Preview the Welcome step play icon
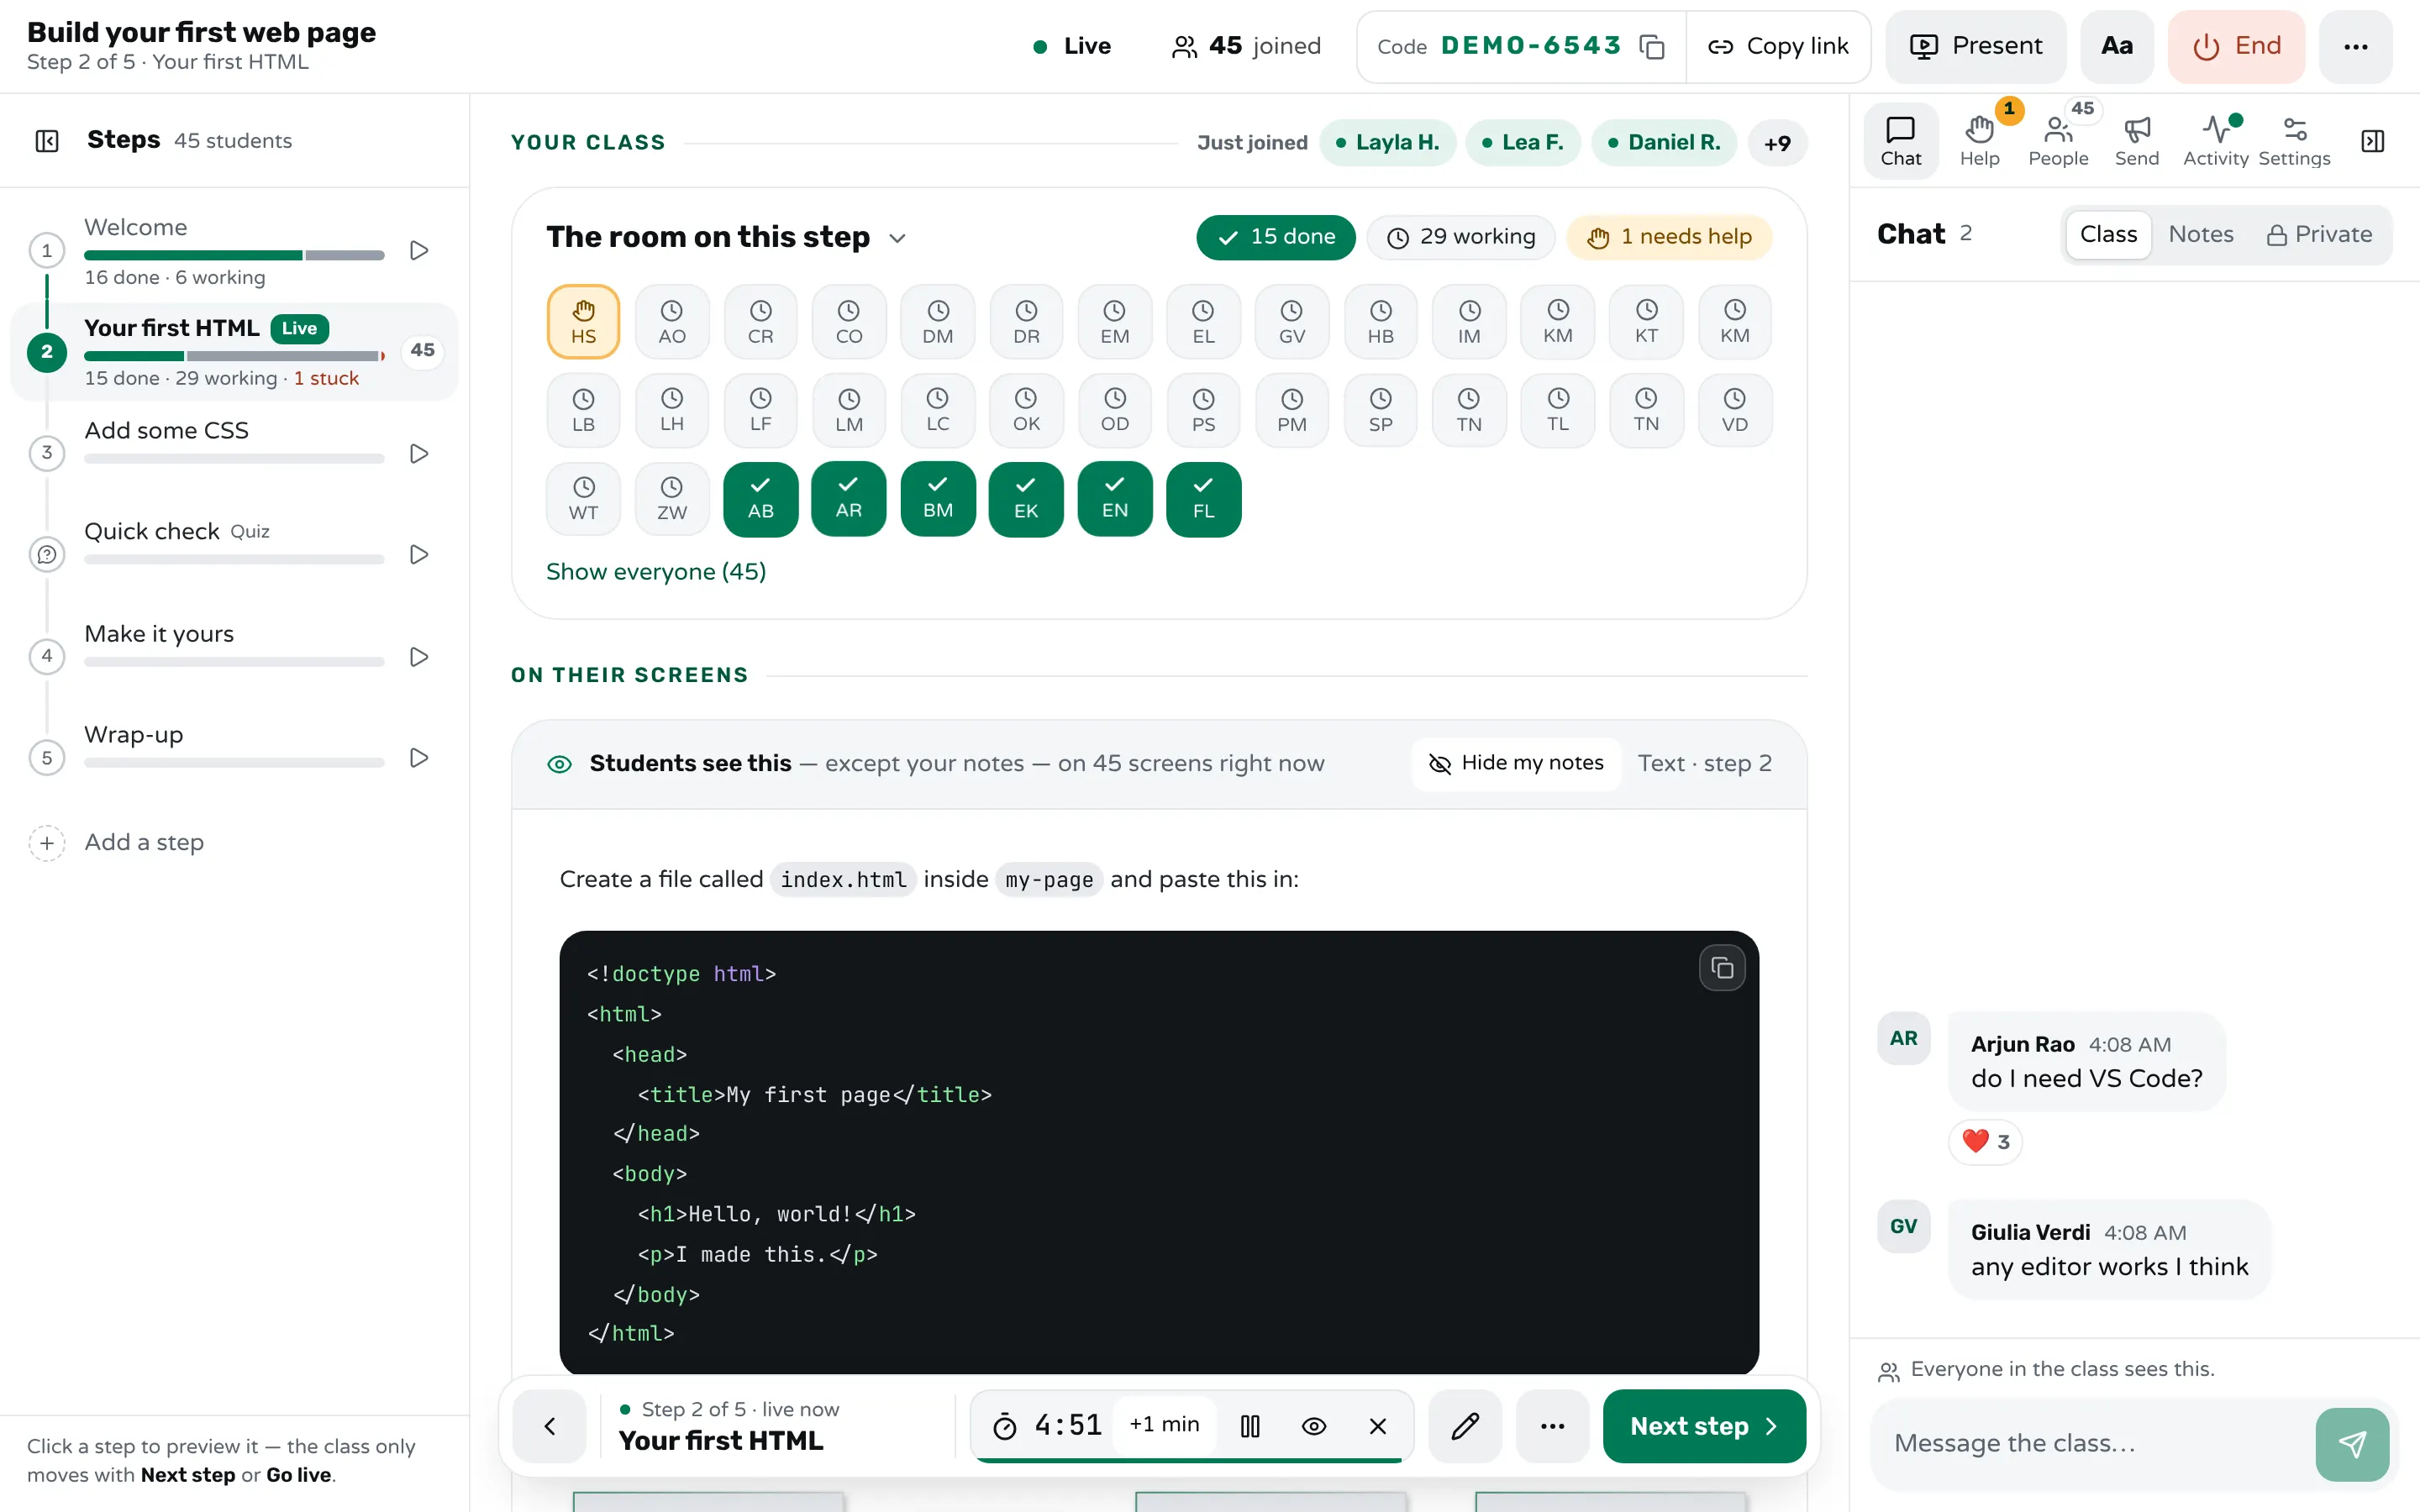The width and height of the screenshot is (2420, 1512). point(419,250)
